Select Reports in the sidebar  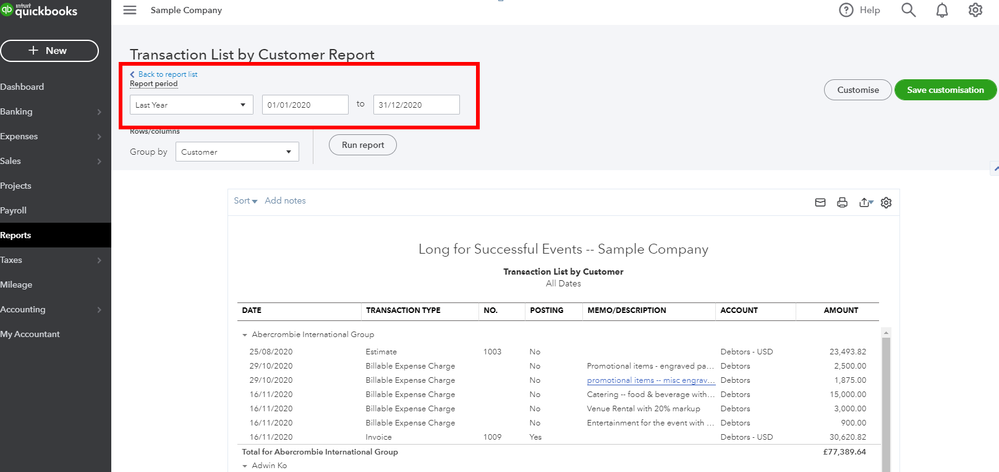click(16, 235)
